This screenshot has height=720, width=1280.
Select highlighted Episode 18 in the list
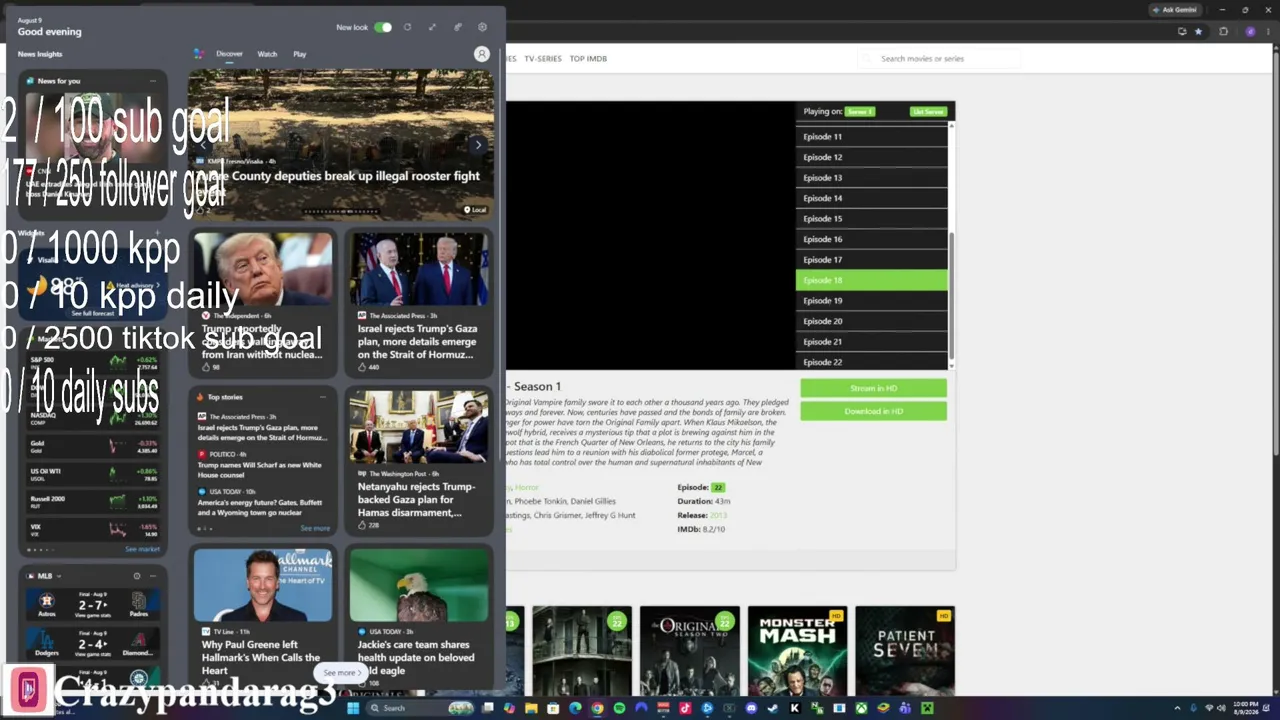pyautogui.click(x=871, y=280)
